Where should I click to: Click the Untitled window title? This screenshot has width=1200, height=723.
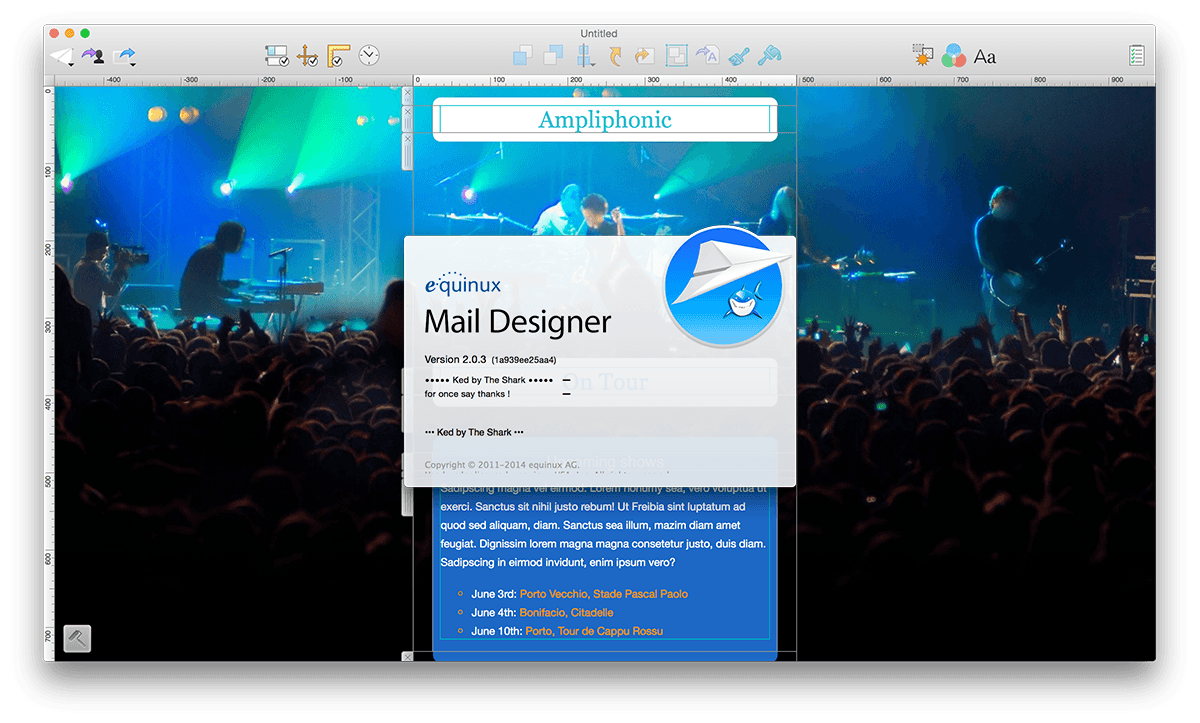coord(599,33)
